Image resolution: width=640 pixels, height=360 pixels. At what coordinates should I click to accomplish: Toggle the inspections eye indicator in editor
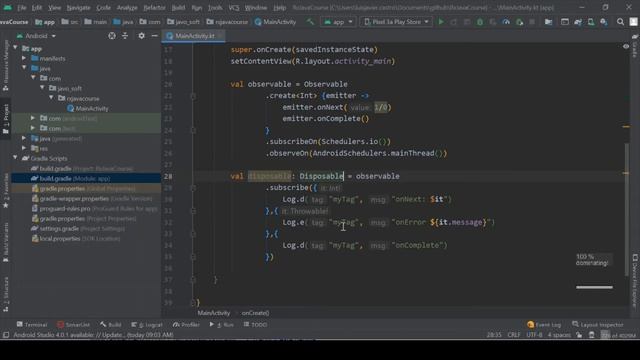coord(626,47)
